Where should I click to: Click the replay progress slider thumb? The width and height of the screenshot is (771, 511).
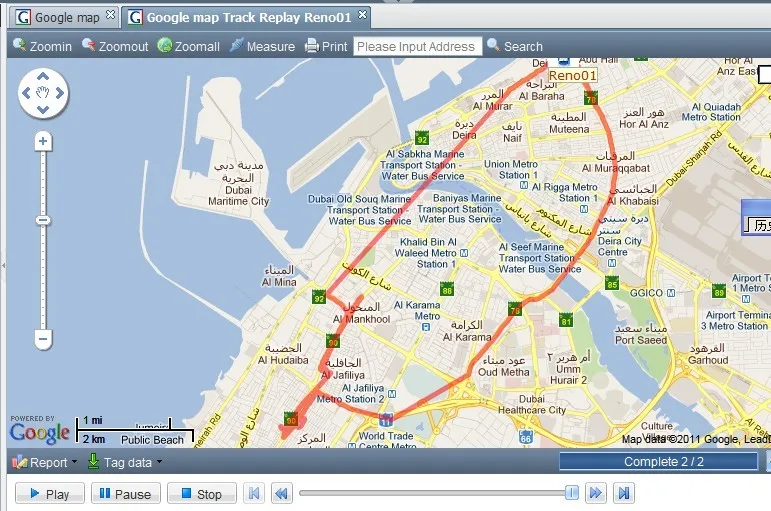point(571,493)
